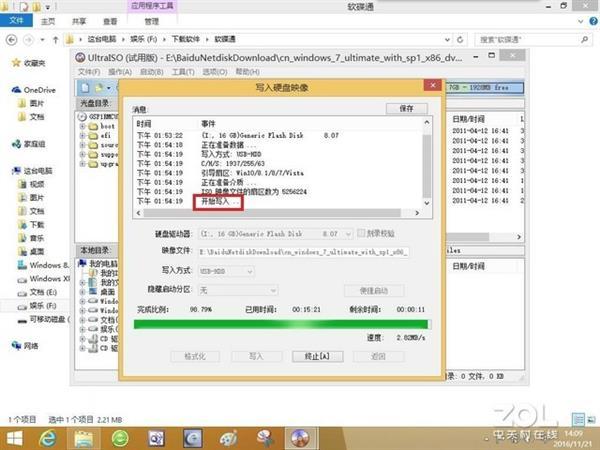Open UltraISO 选项(O) menu
This screenshot has width=600, height=450.
[215, 72]
